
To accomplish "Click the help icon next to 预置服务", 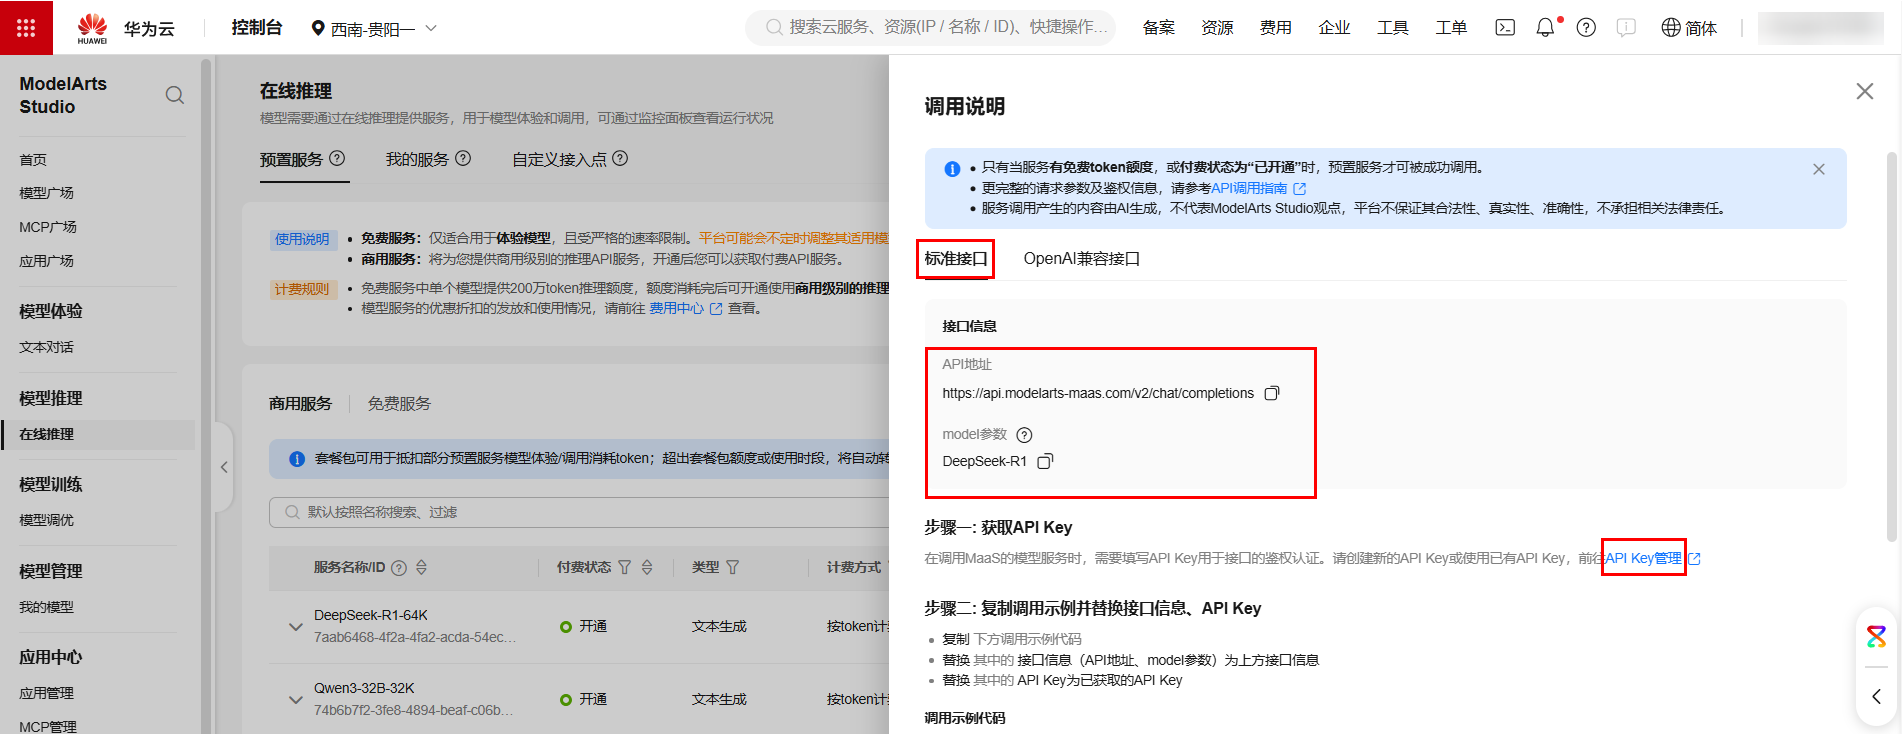I will coord(337,158).
